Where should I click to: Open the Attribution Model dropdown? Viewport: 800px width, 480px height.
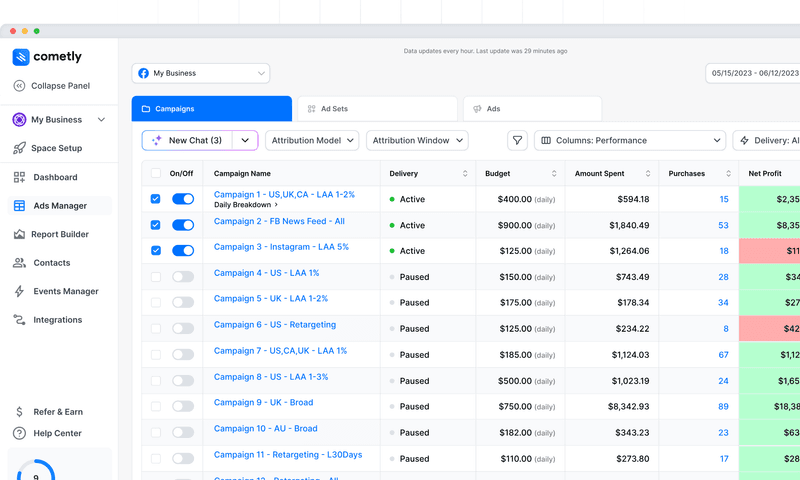pyautogui.click(x=312, y=140)
